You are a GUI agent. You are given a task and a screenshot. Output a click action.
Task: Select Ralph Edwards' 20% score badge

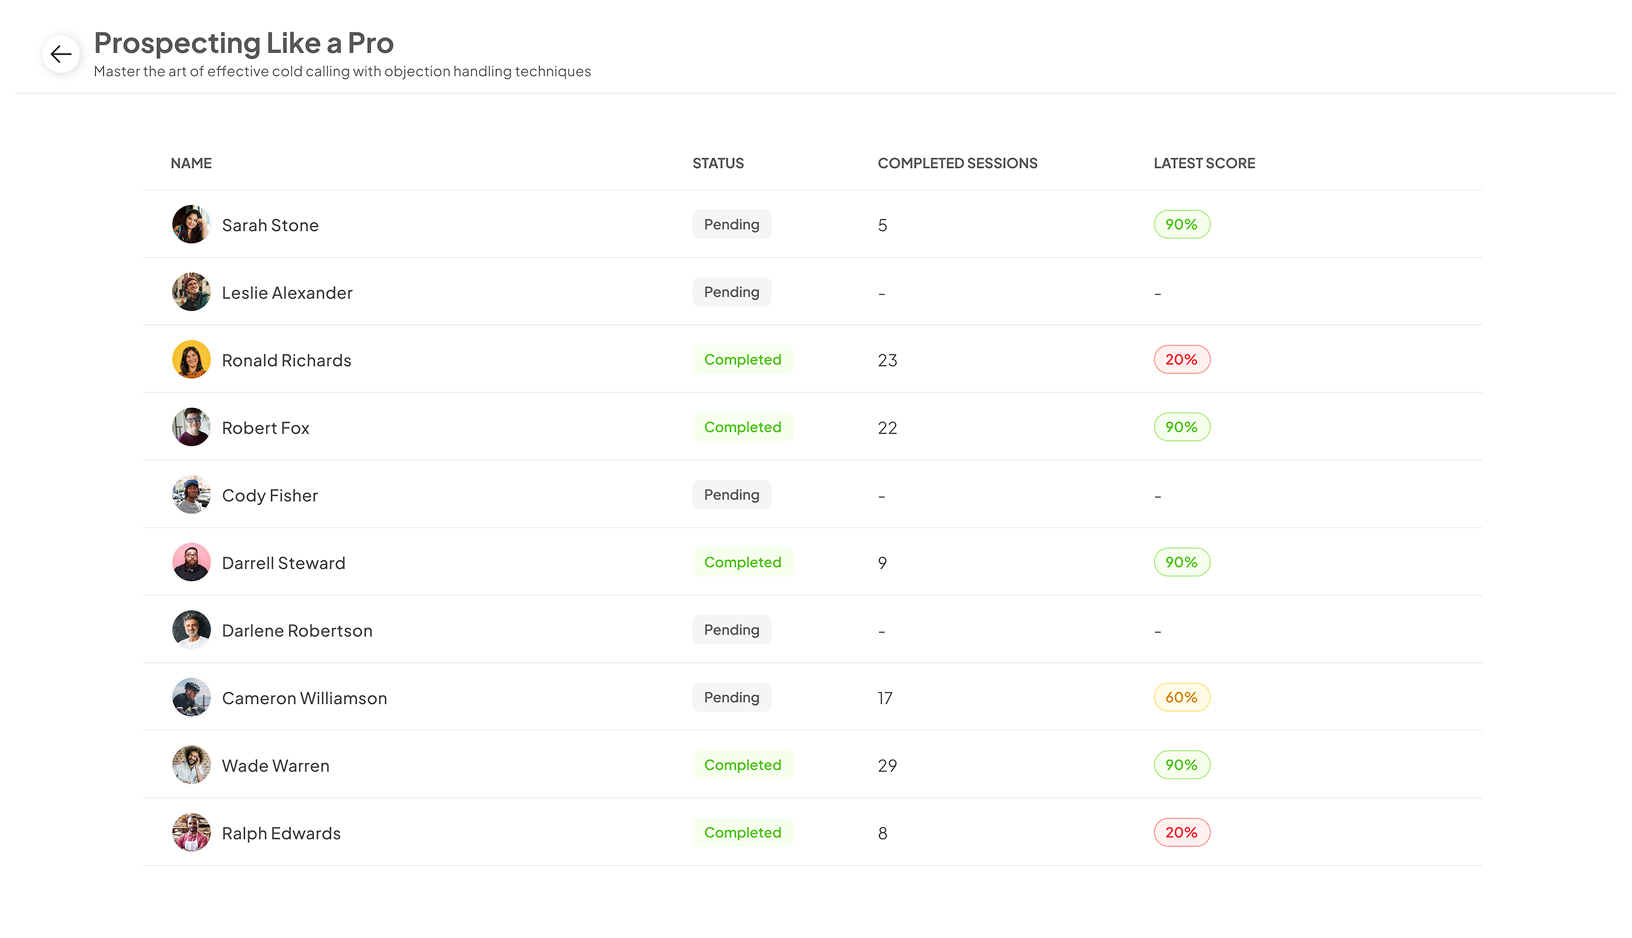coord(1181,833)
